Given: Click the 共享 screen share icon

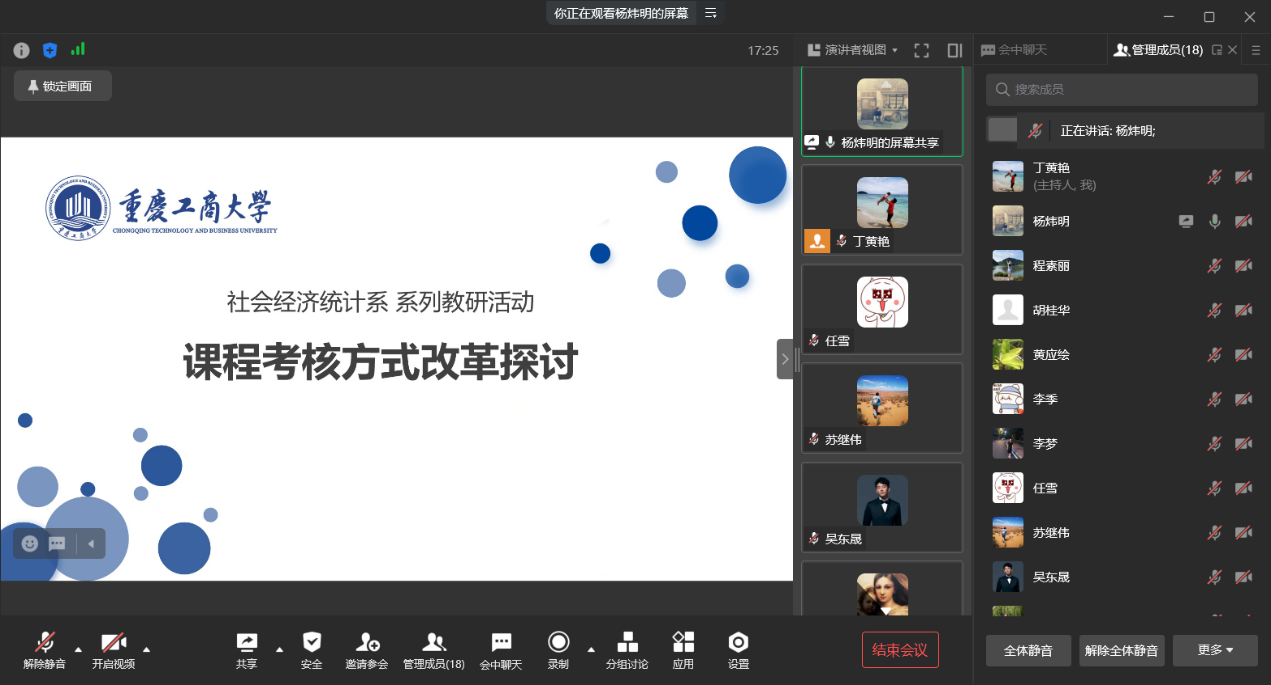Looking at the screenshot, I should click(x=246, y=642).
